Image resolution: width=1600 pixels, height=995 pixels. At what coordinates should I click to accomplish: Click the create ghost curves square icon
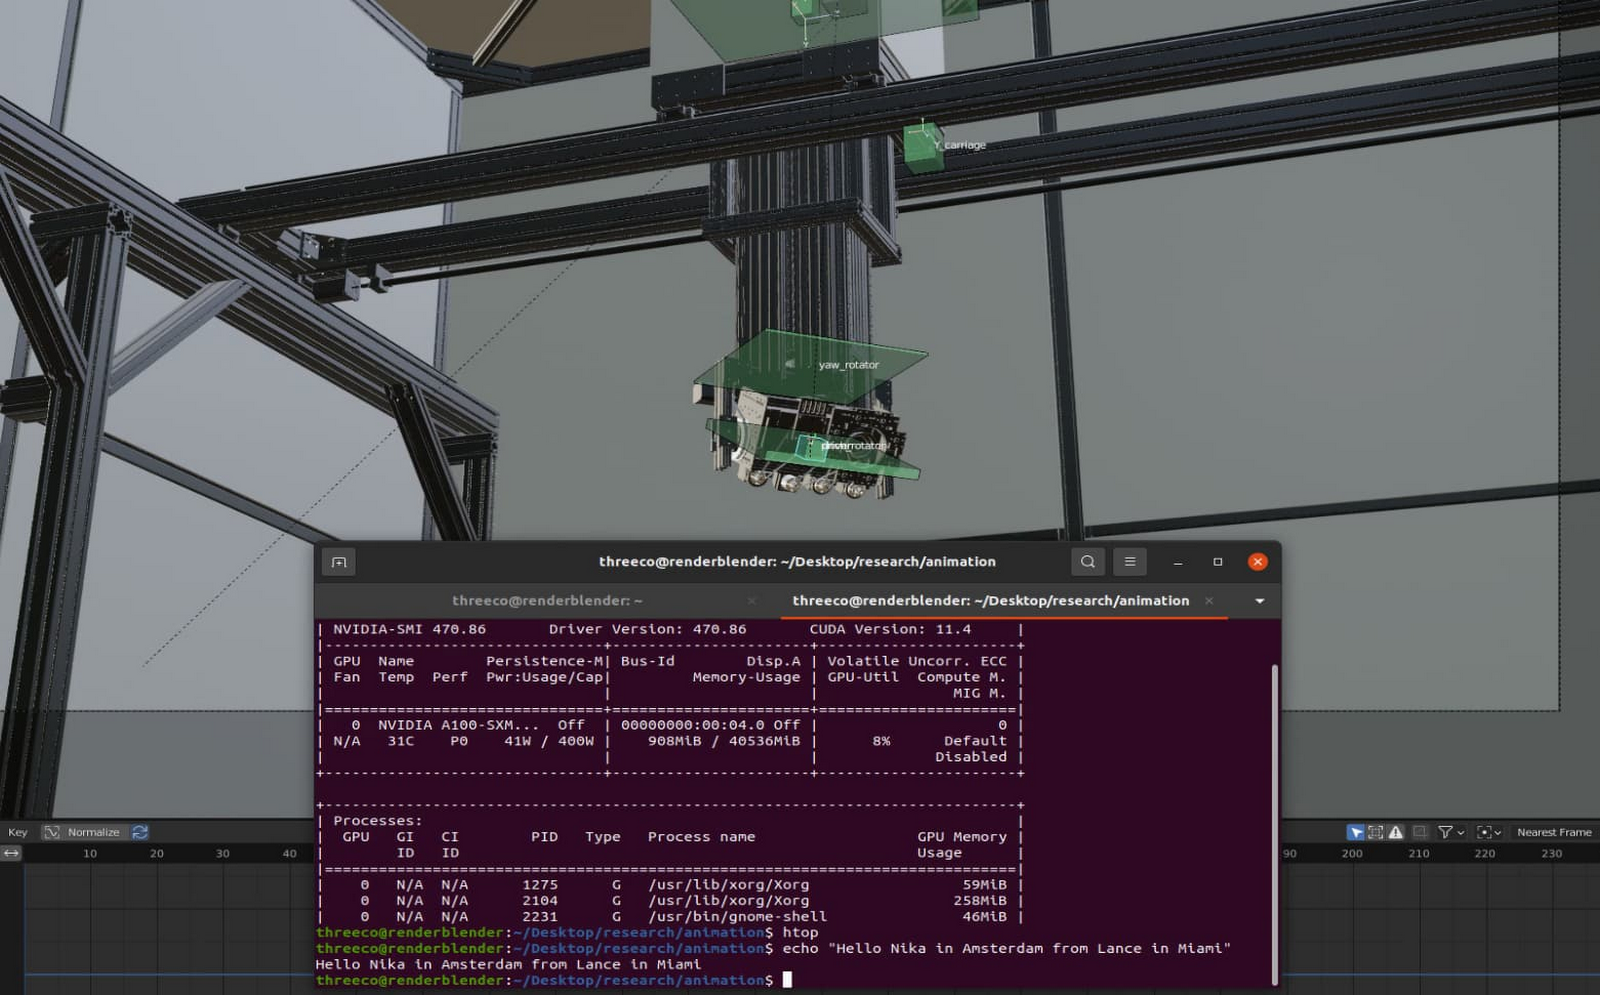pyautogui.click(x=1420, y=832)
